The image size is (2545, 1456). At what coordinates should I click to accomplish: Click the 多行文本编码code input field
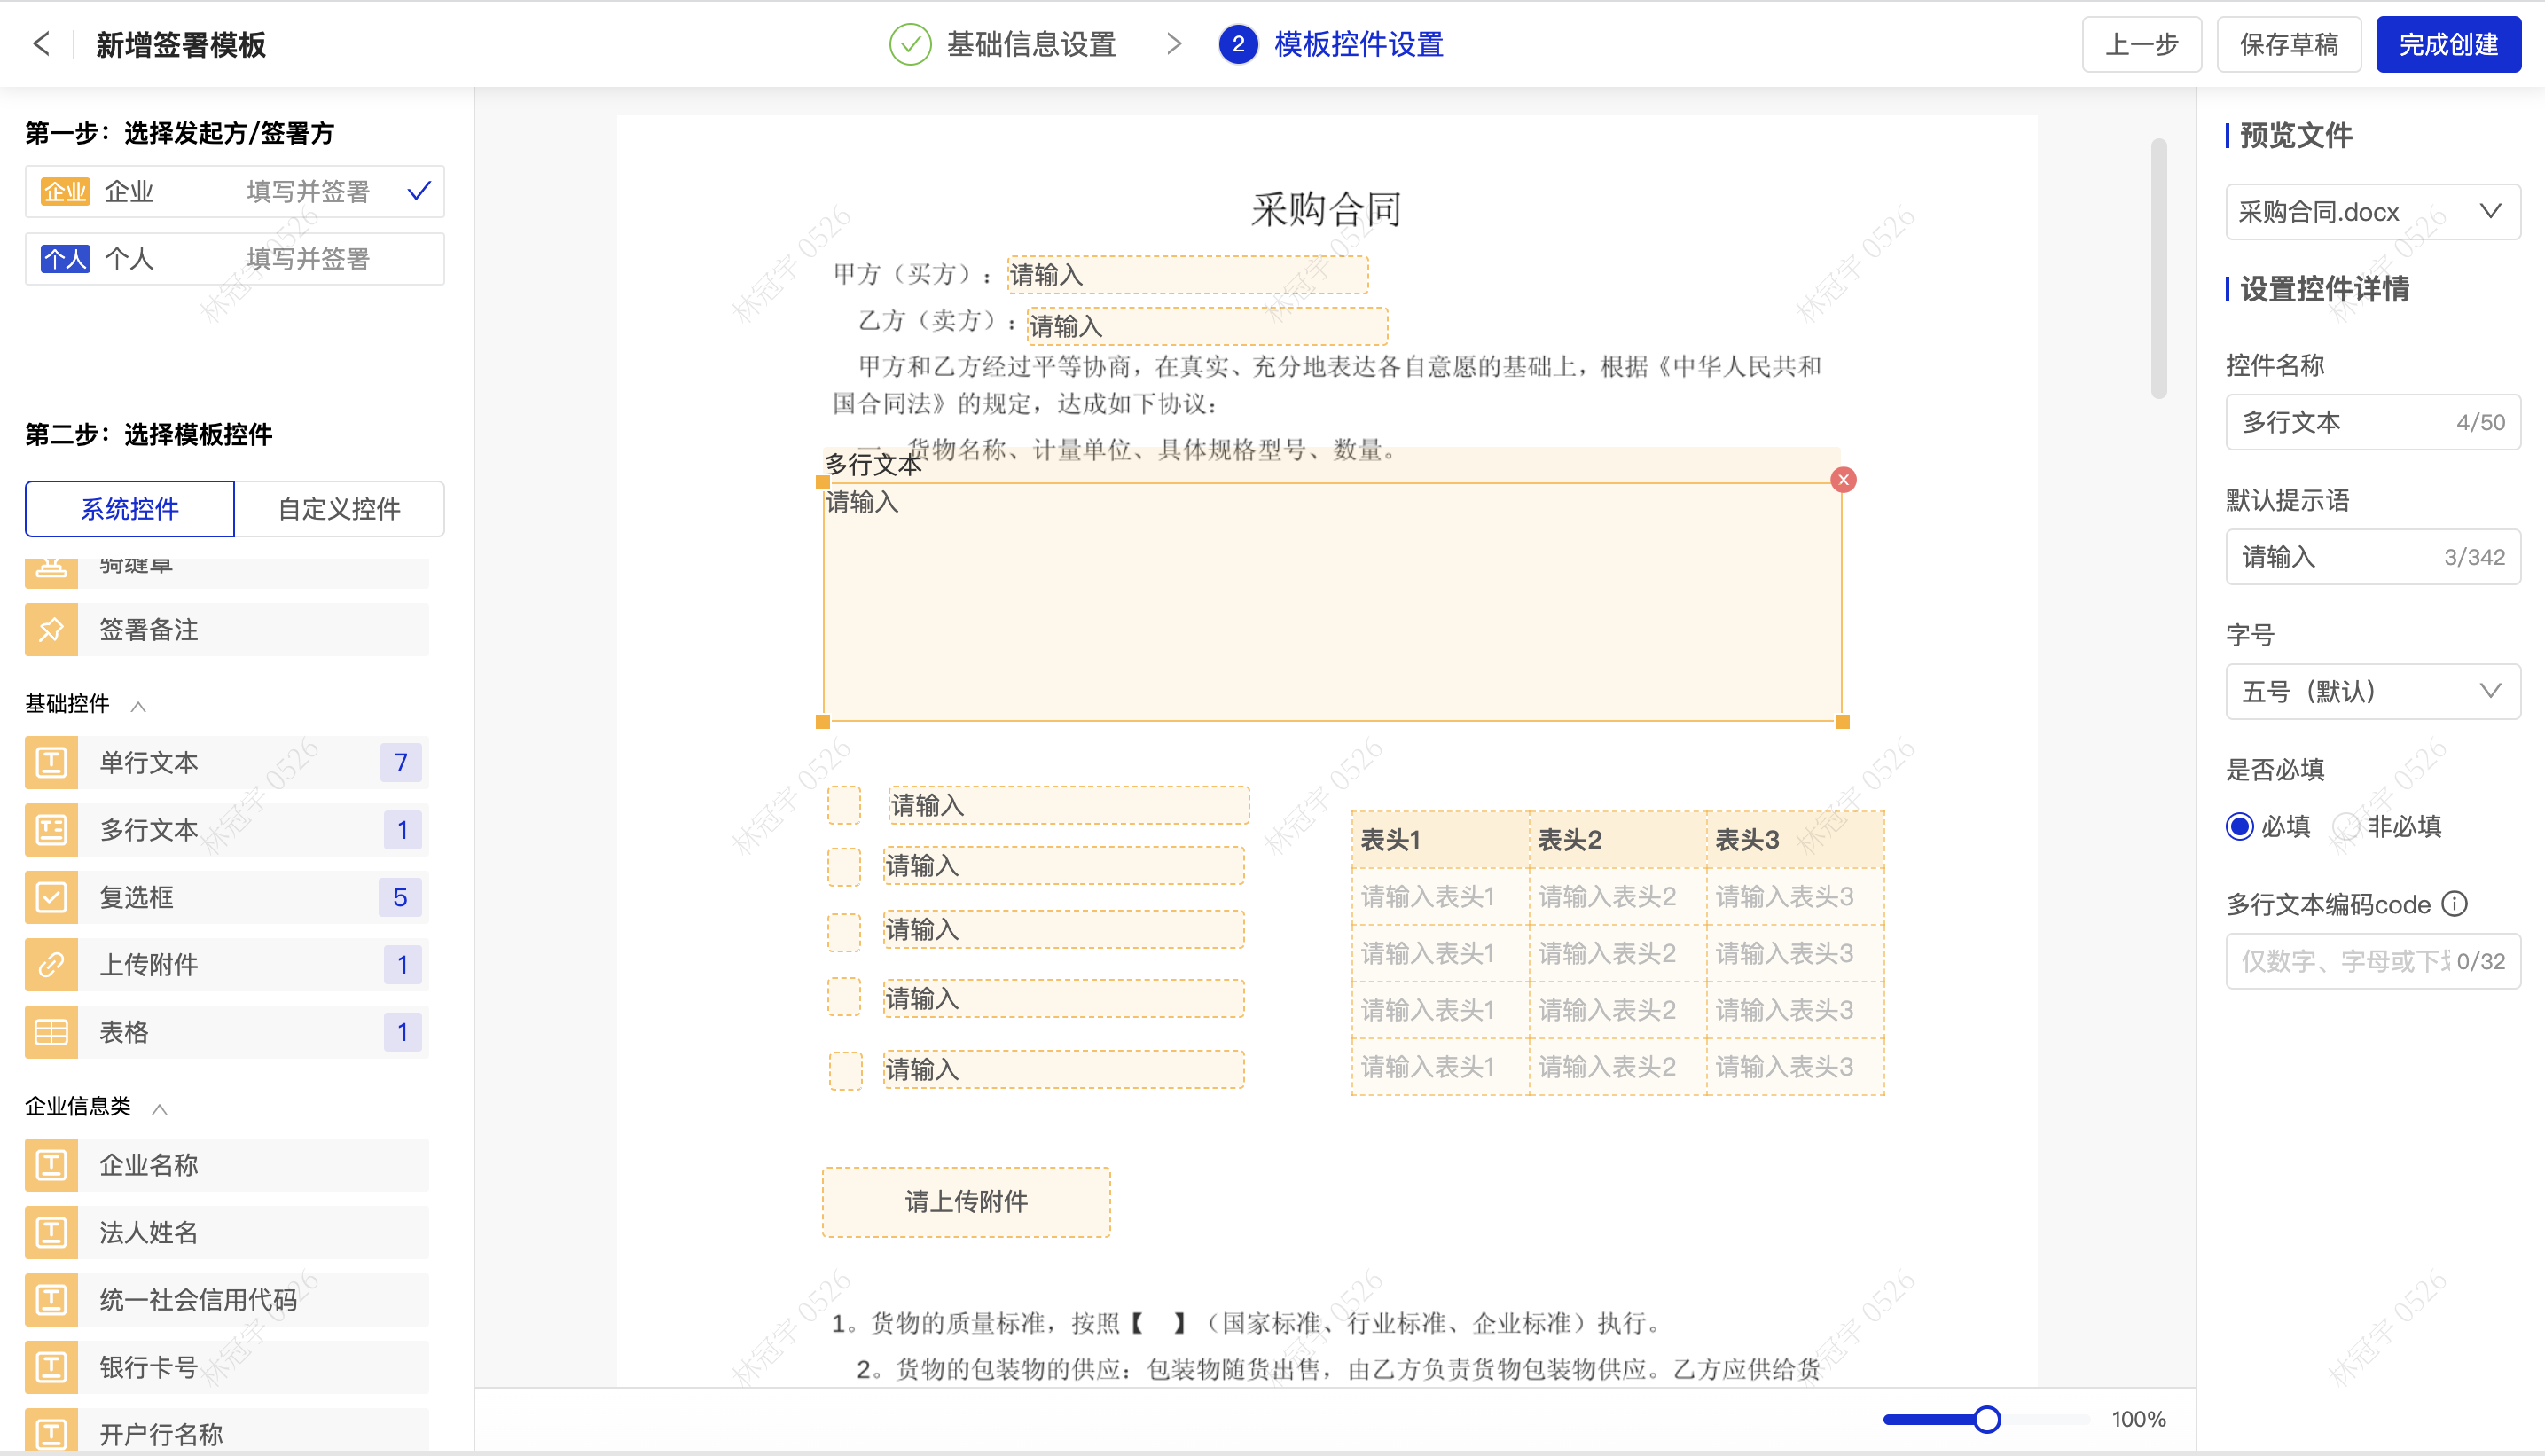[2372, 961]
